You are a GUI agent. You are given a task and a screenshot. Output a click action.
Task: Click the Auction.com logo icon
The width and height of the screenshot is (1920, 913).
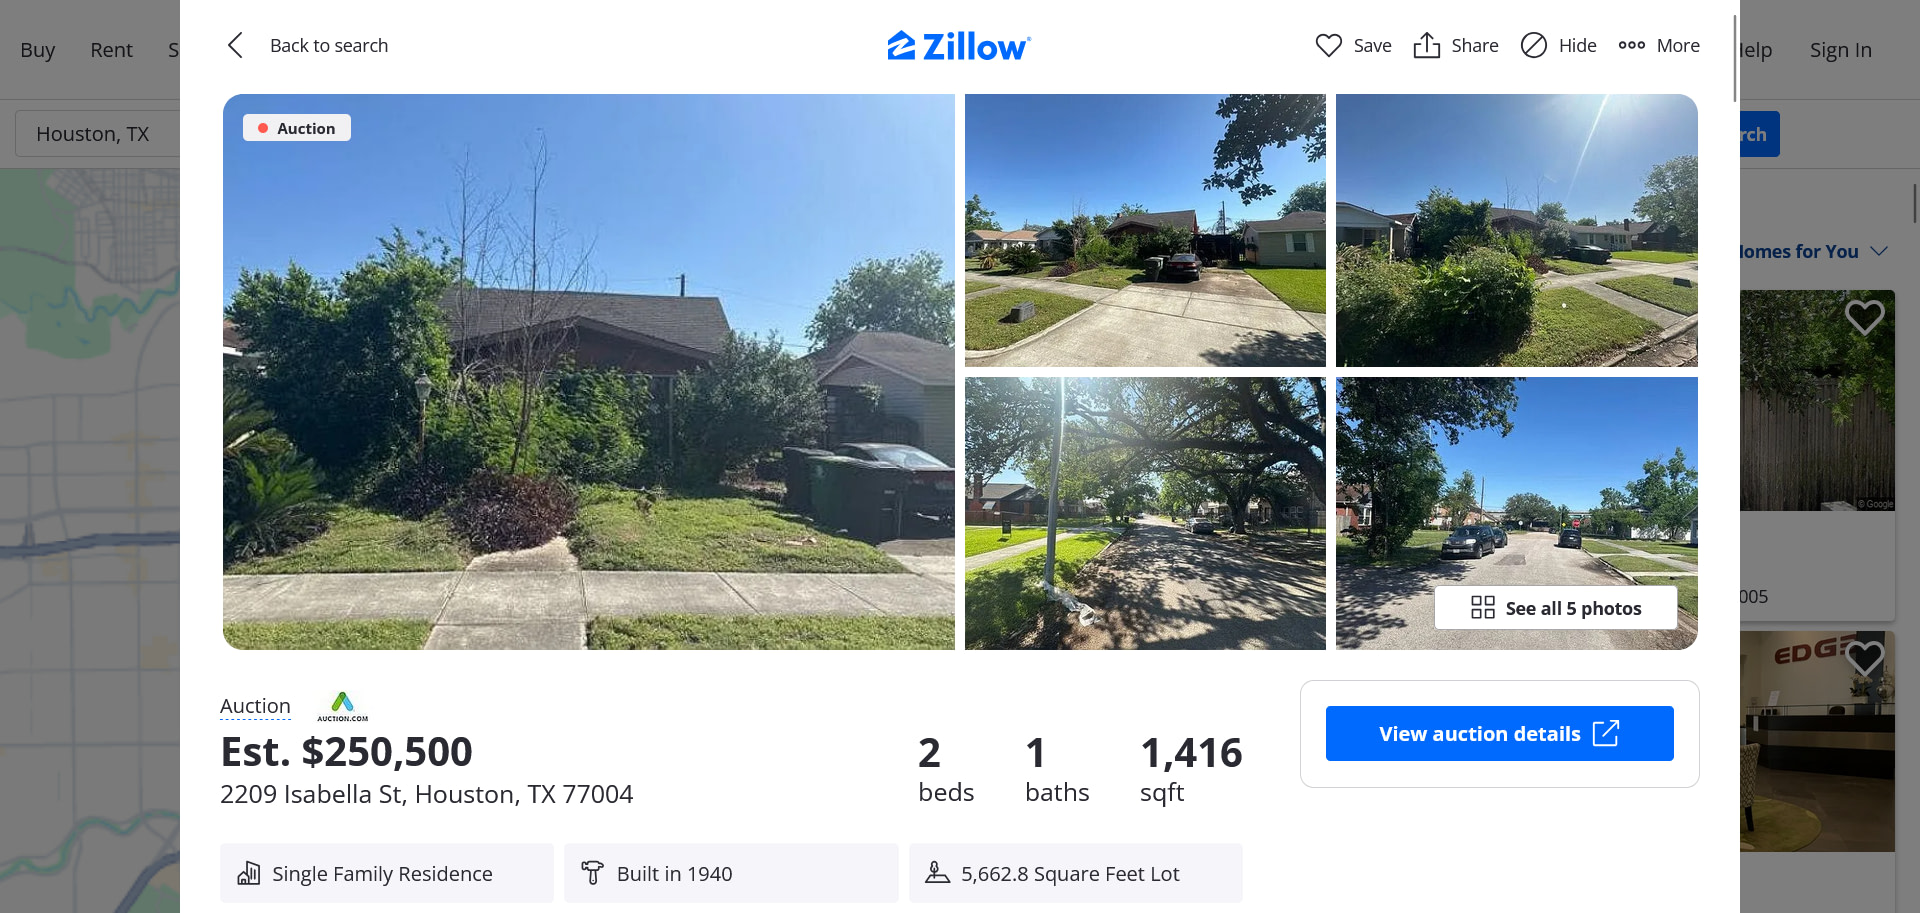click(x=342, y=706)
